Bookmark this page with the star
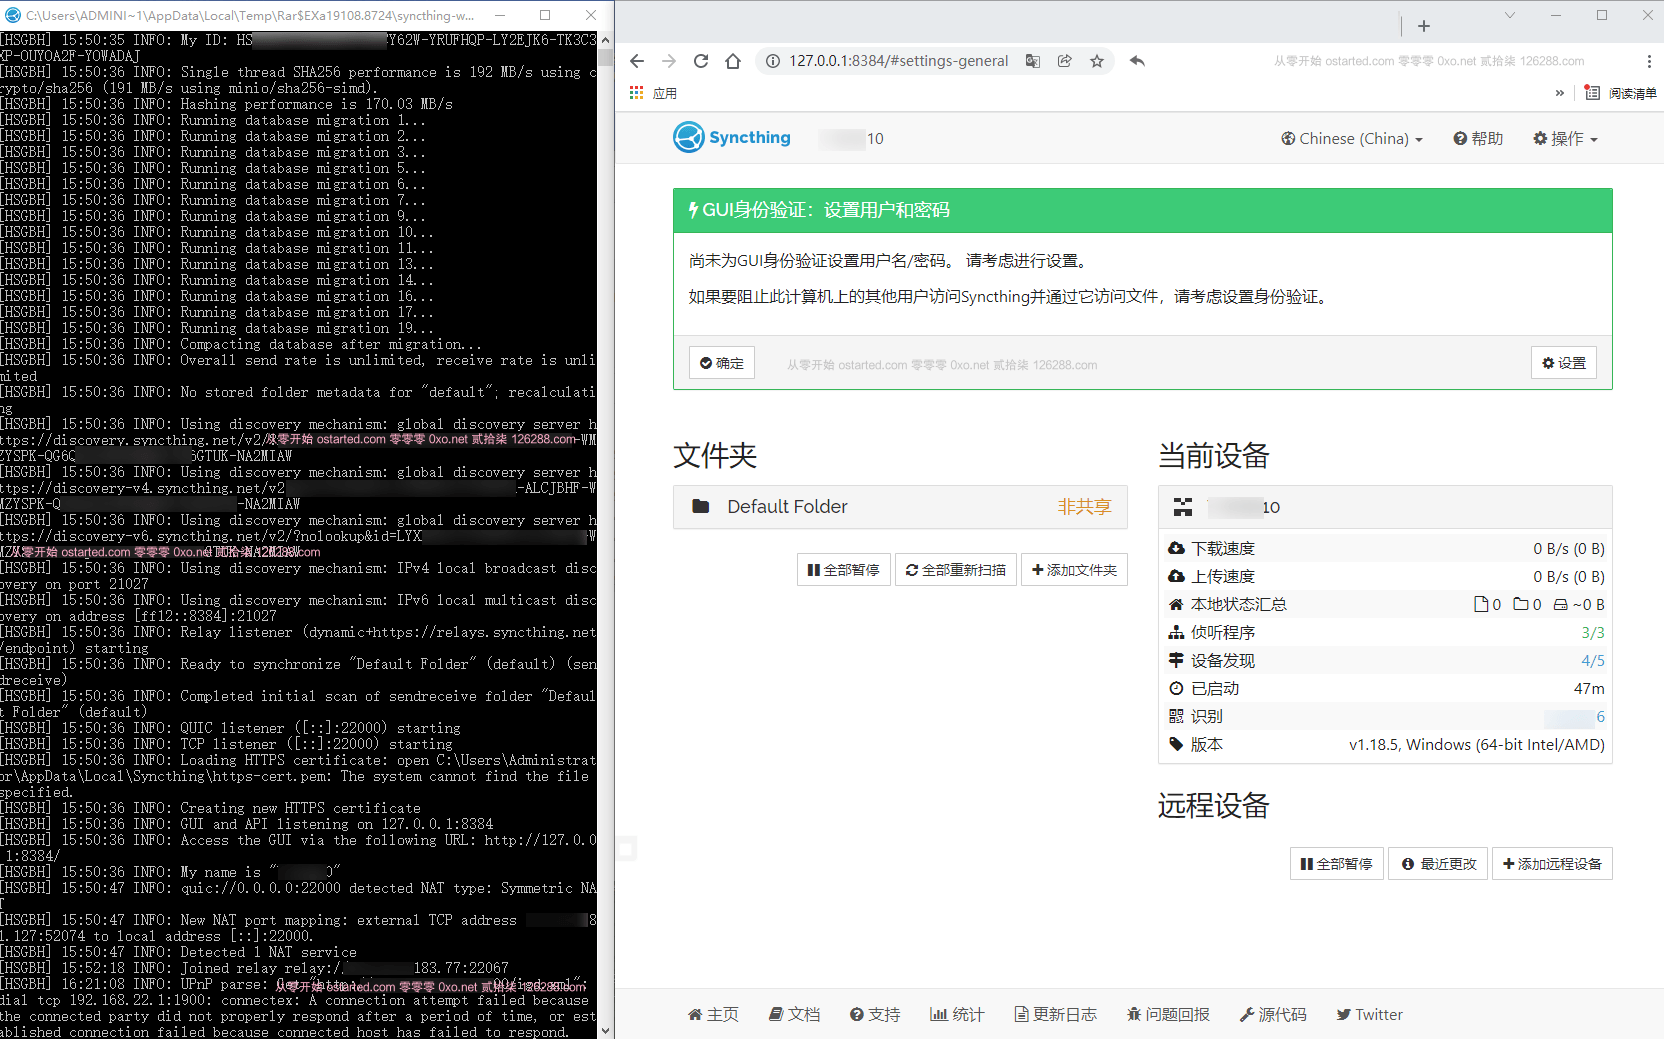The height and width of the screenshot is (1039, 1664). [1097, 61]
